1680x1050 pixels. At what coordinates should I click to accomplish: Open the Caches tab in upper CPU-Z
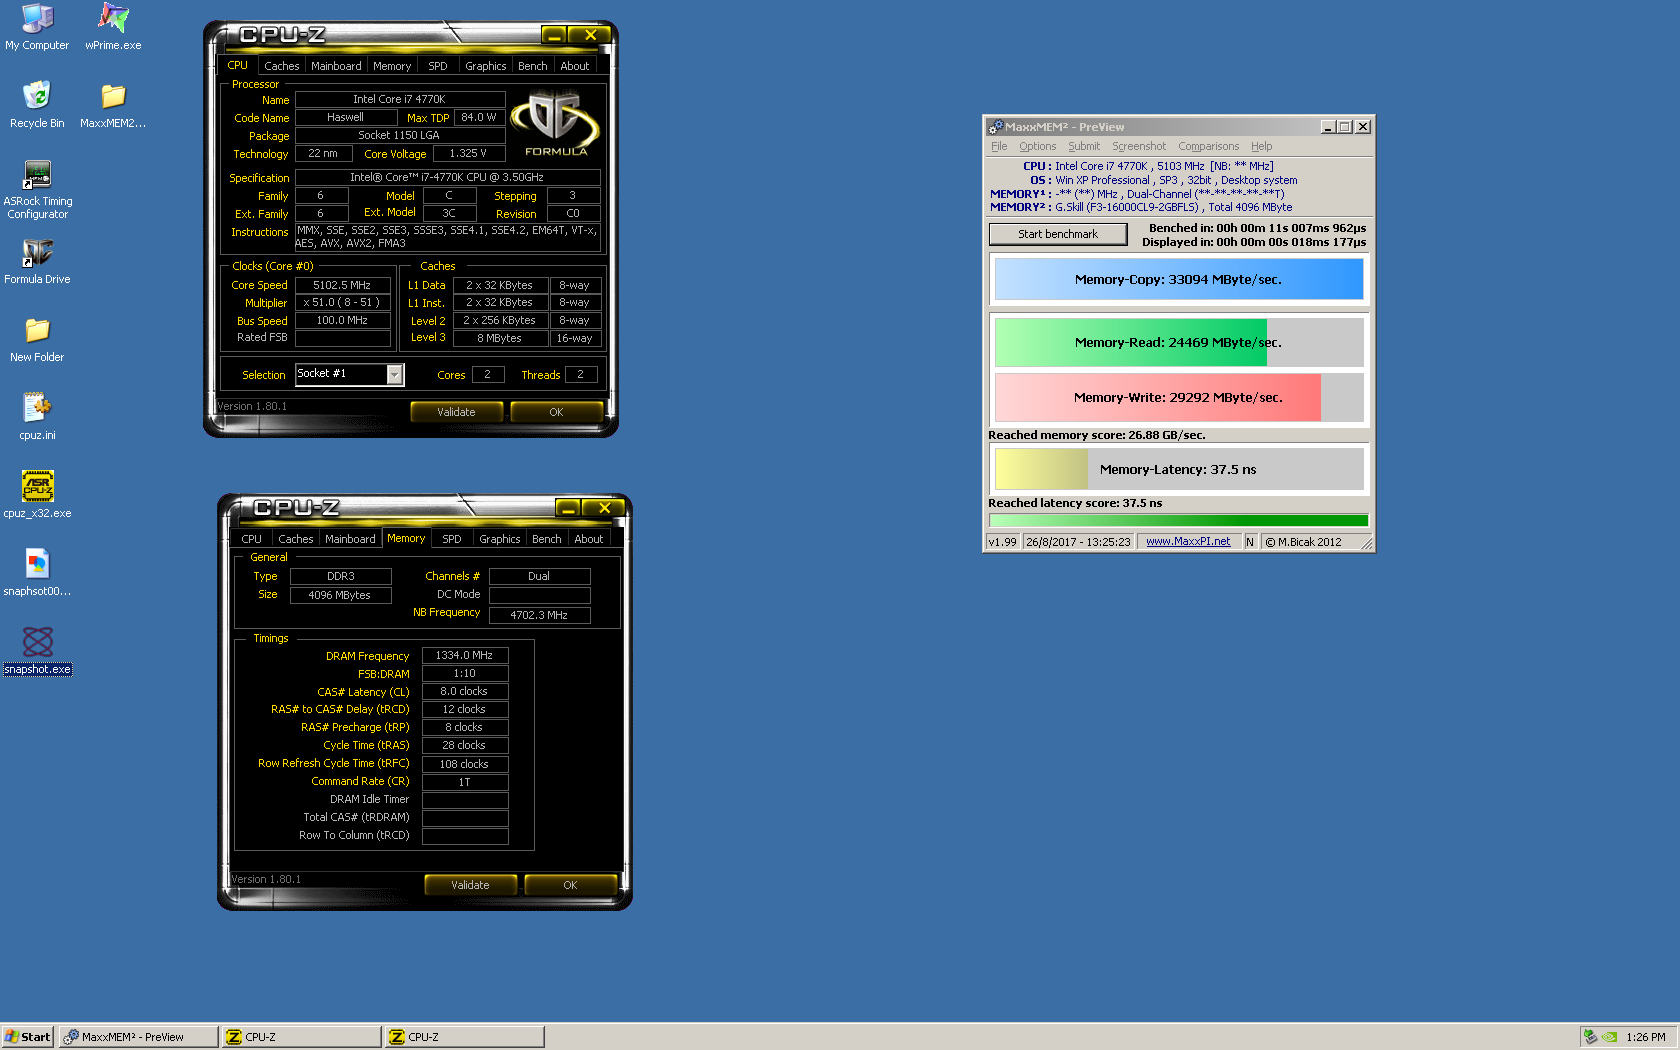282,66
